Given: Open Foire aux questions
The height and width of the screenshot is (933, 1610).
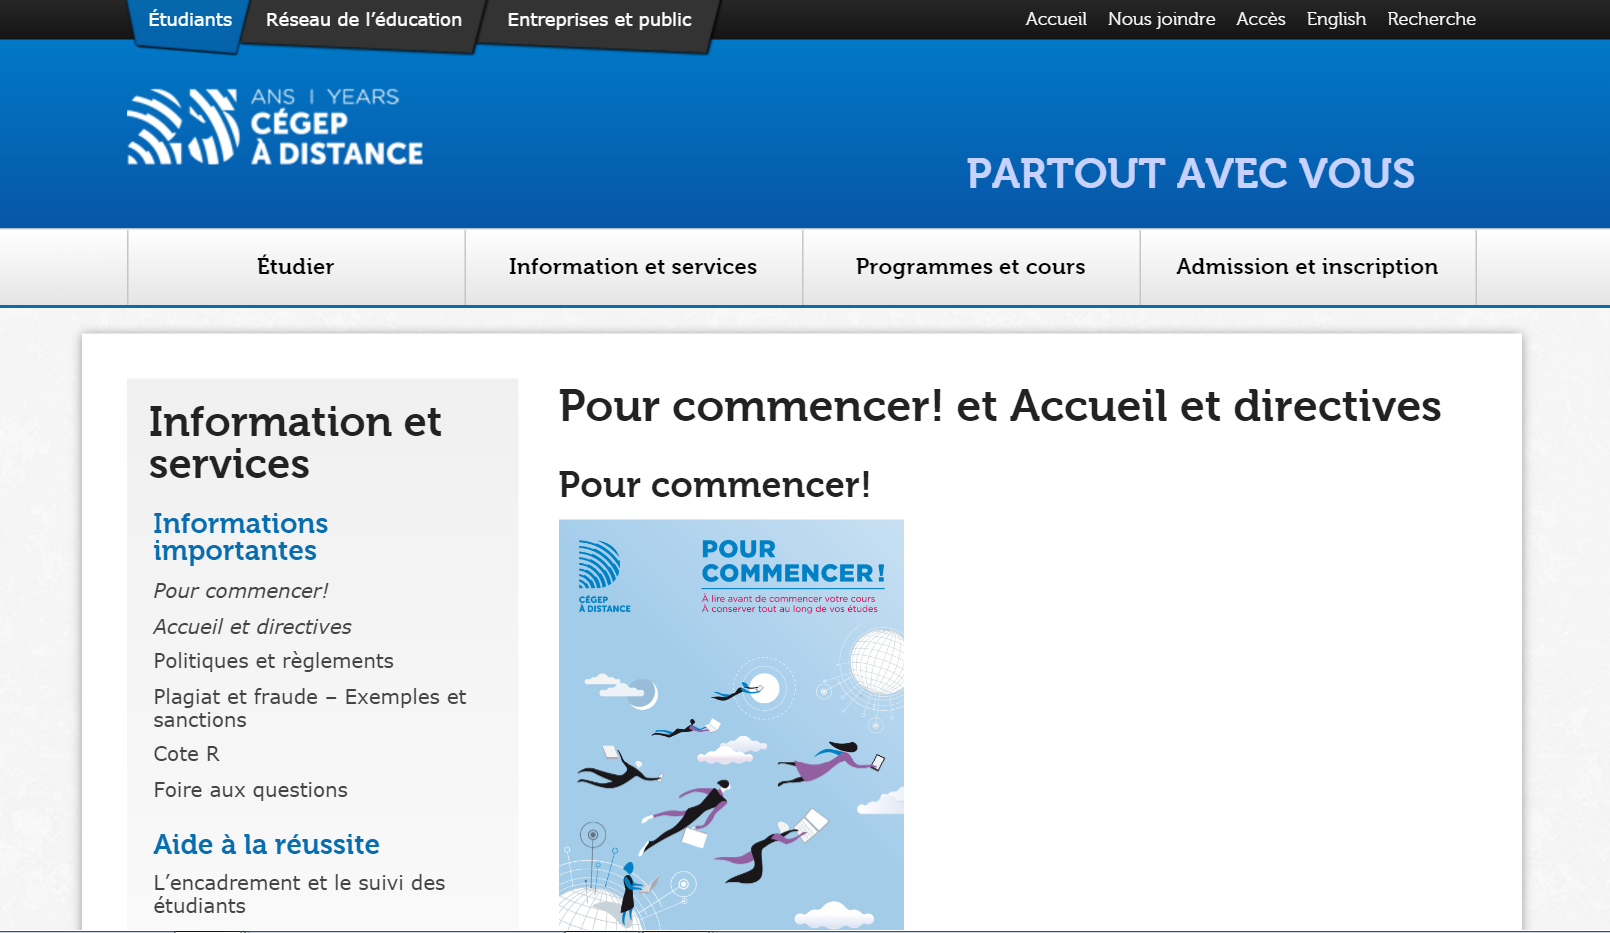Looking at the screenshot, I should point(250,790).
